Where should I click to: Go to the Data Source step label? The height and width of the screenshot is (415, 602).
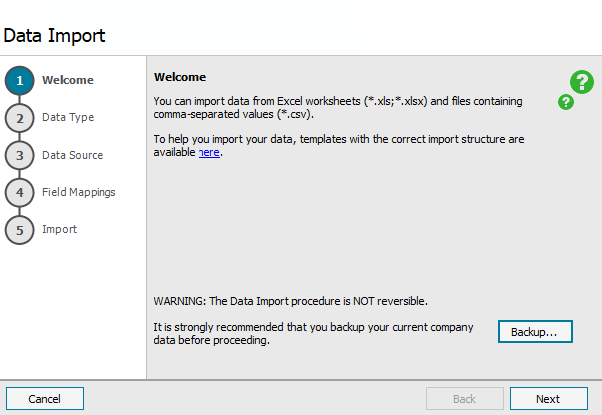pos(73,155)
